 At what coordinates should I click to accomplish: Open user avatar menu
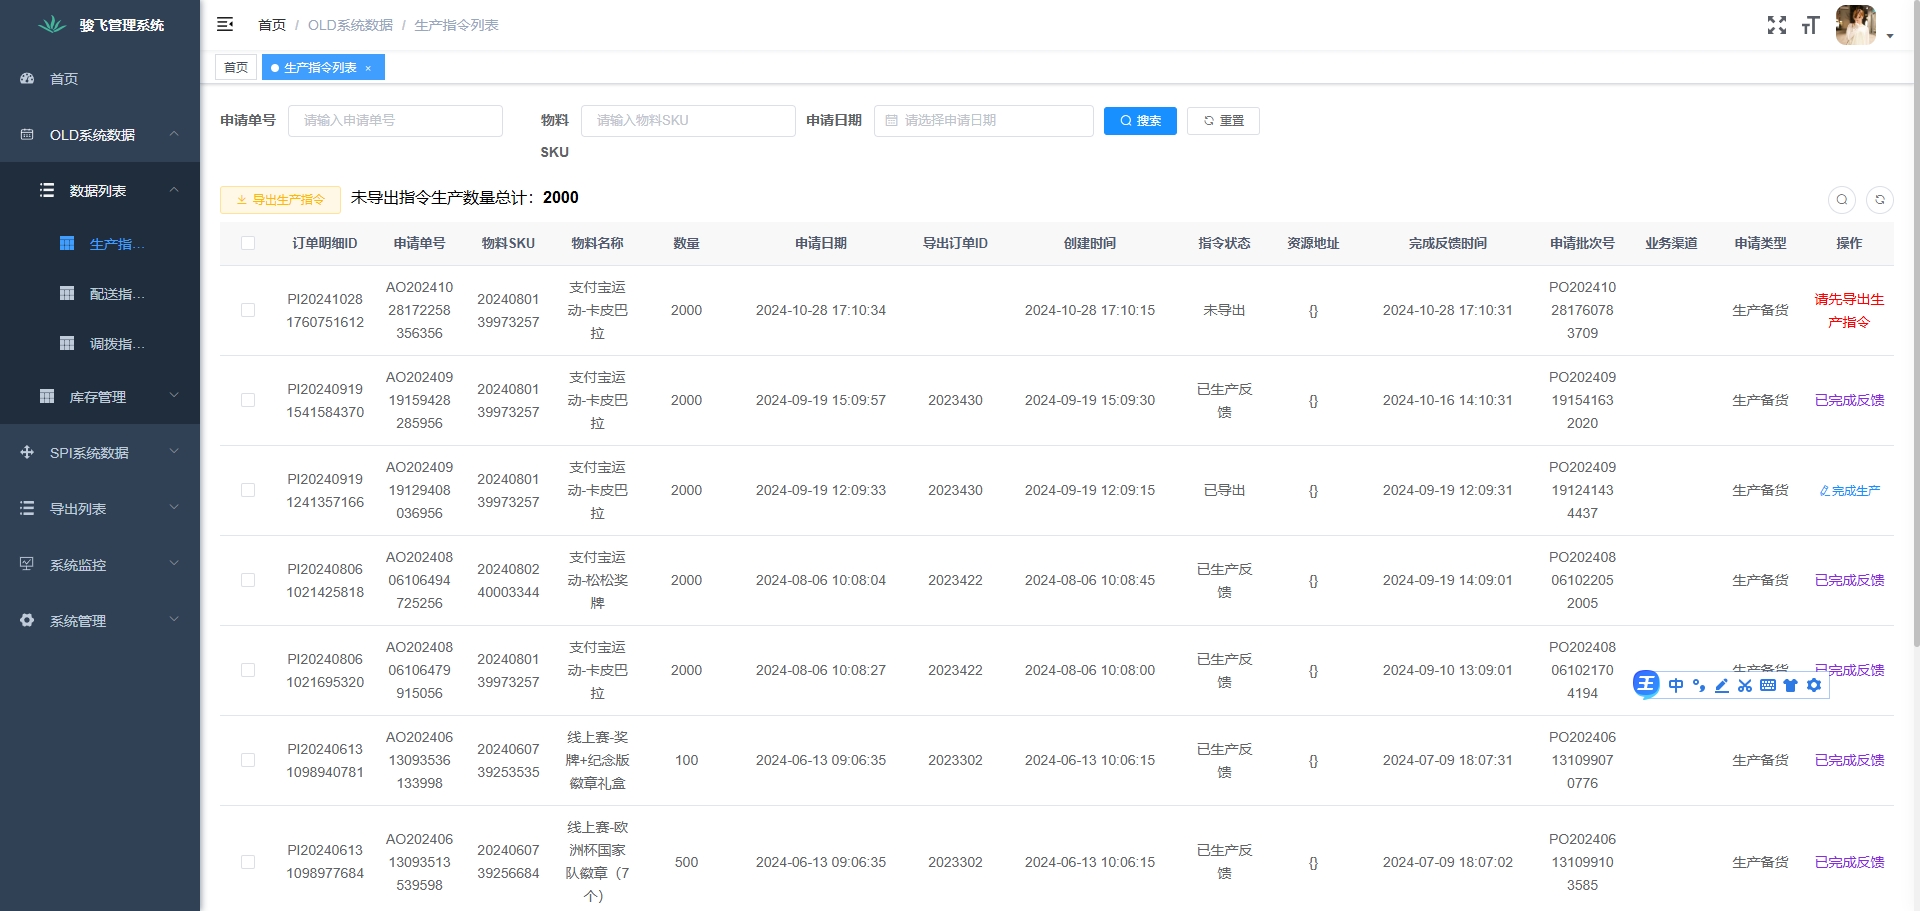point(1856,25)
